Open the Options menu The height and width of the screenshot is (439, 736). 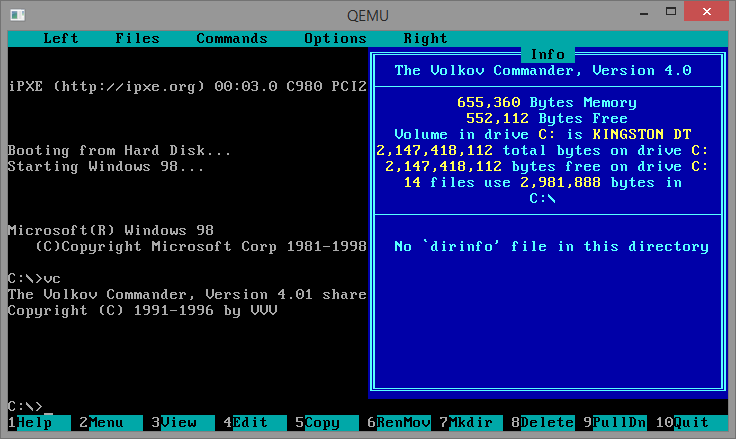335,39
